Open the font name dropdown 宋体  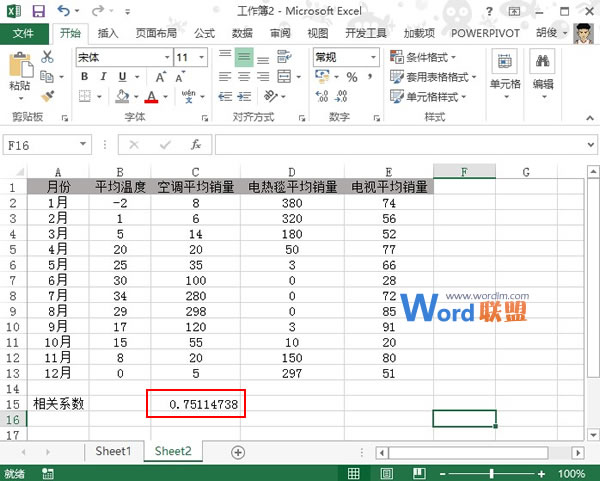coord(167,57)
